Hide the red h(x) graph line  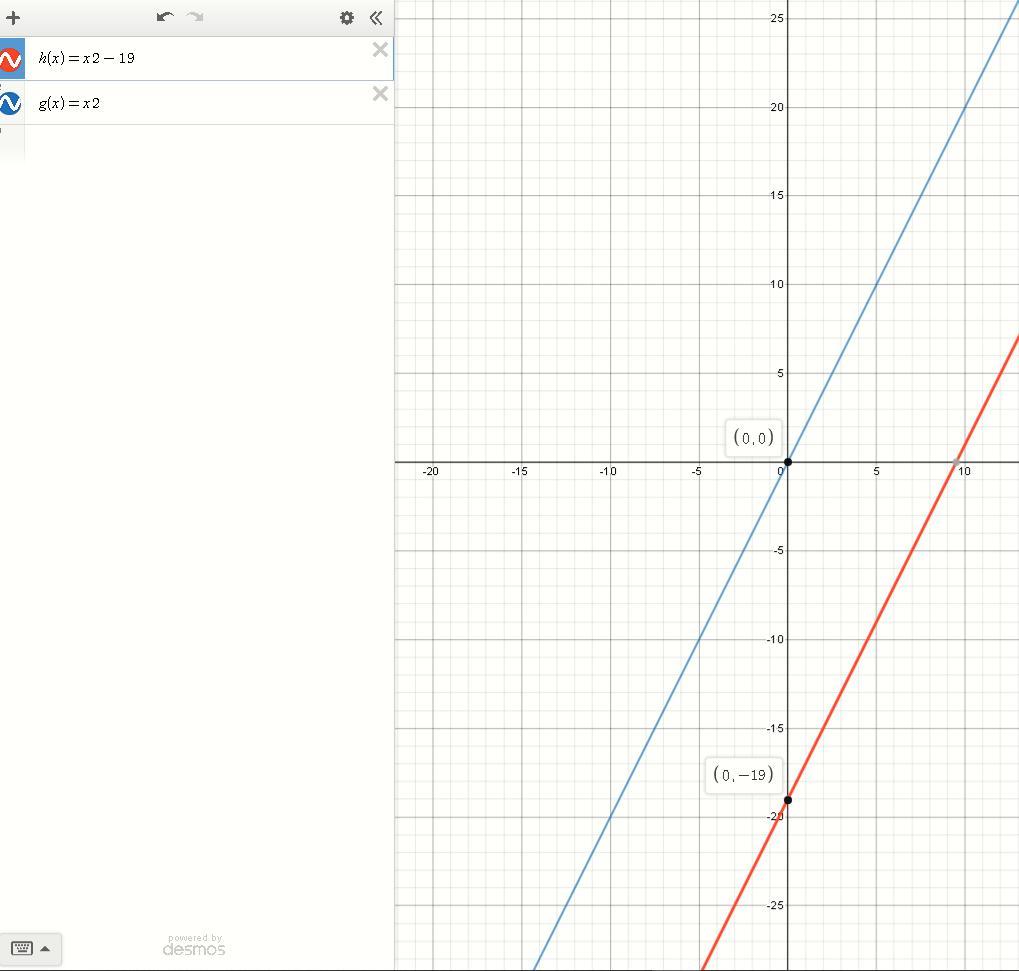[10, 59]
